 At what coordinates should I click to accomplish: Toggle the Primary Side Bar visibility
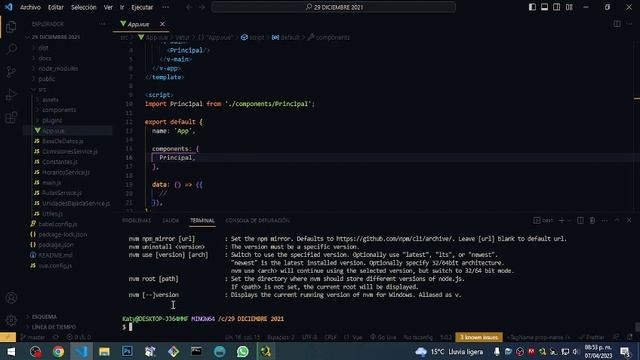[532, 7]
